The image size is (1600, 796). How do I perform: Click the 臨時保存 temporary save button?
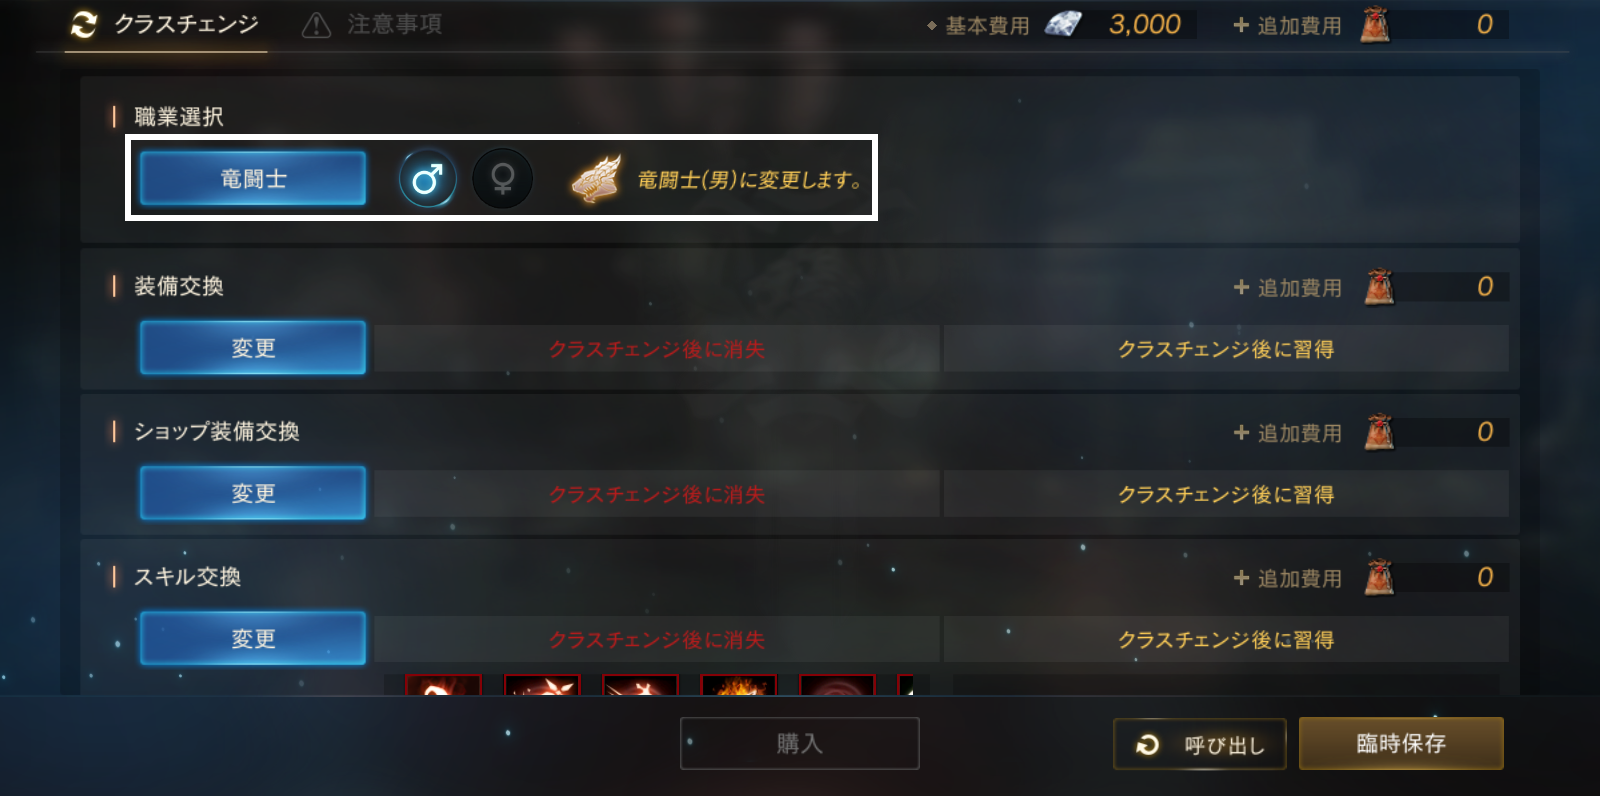point(1401,743)
